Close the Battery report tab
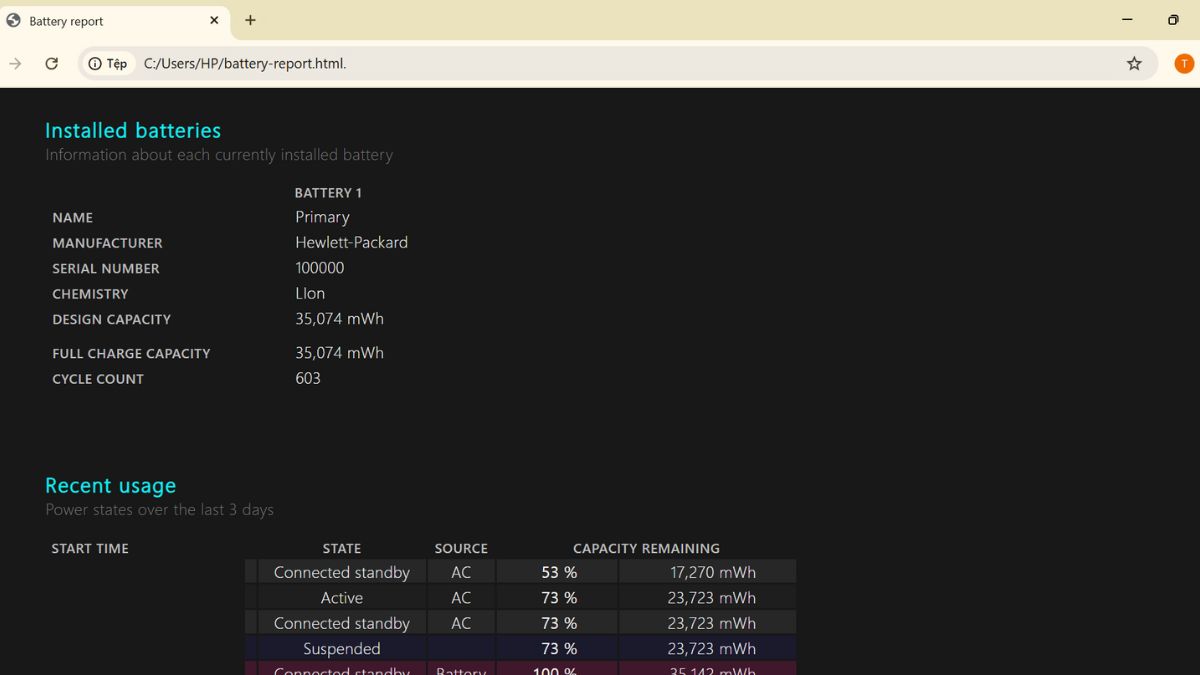1200x675 pixels. coord(214,20)
